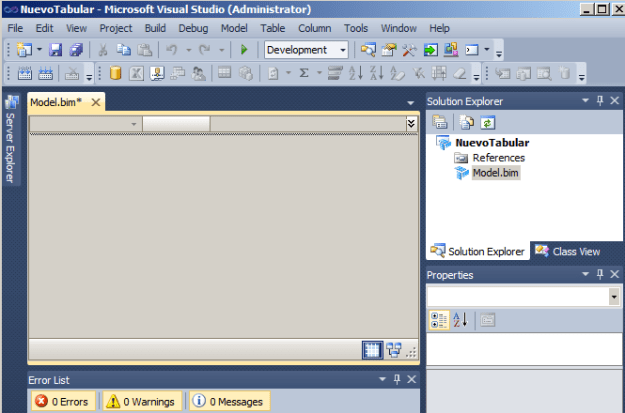Switch to the Class View tab

(x=568, y=252)
